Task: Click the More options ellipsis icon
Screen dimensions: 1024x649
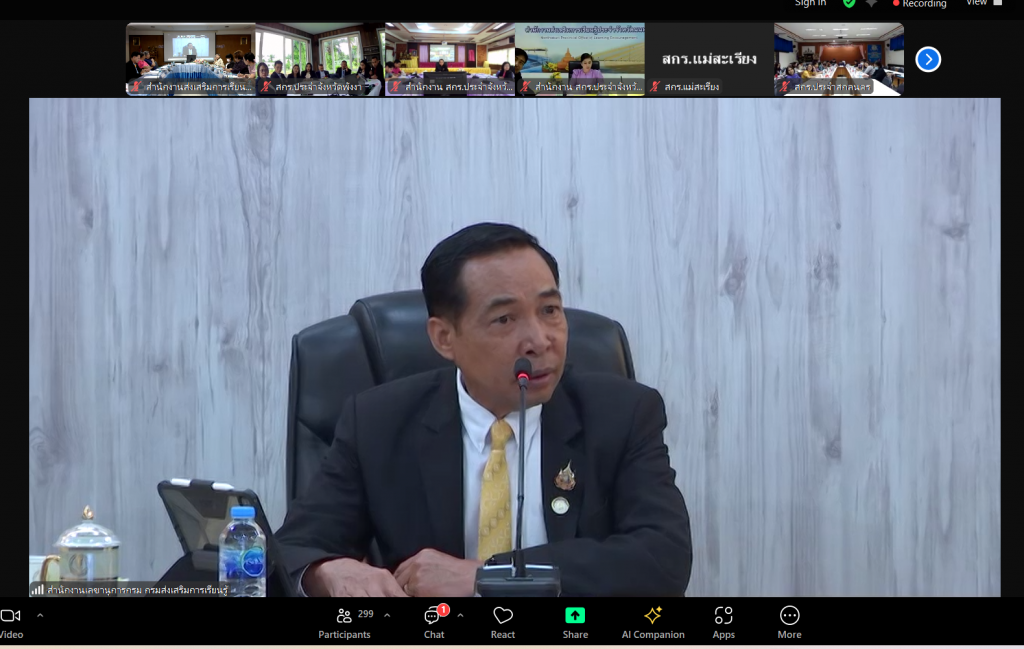Action: [x=789, y=621]
